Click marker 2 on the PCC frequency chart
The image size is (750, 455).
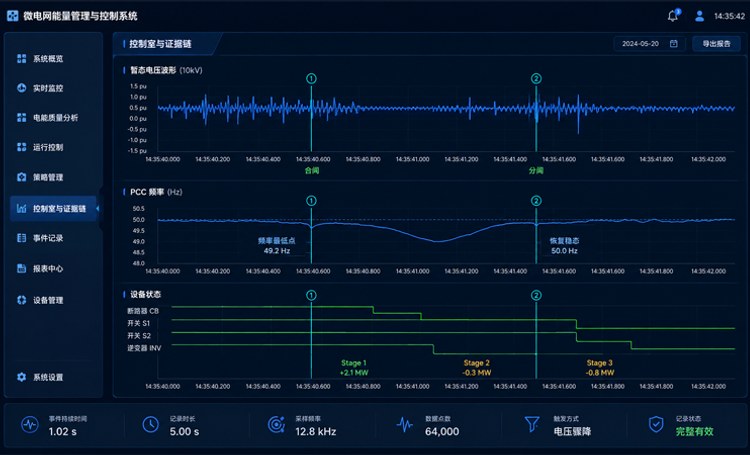[x=536, y=201]
